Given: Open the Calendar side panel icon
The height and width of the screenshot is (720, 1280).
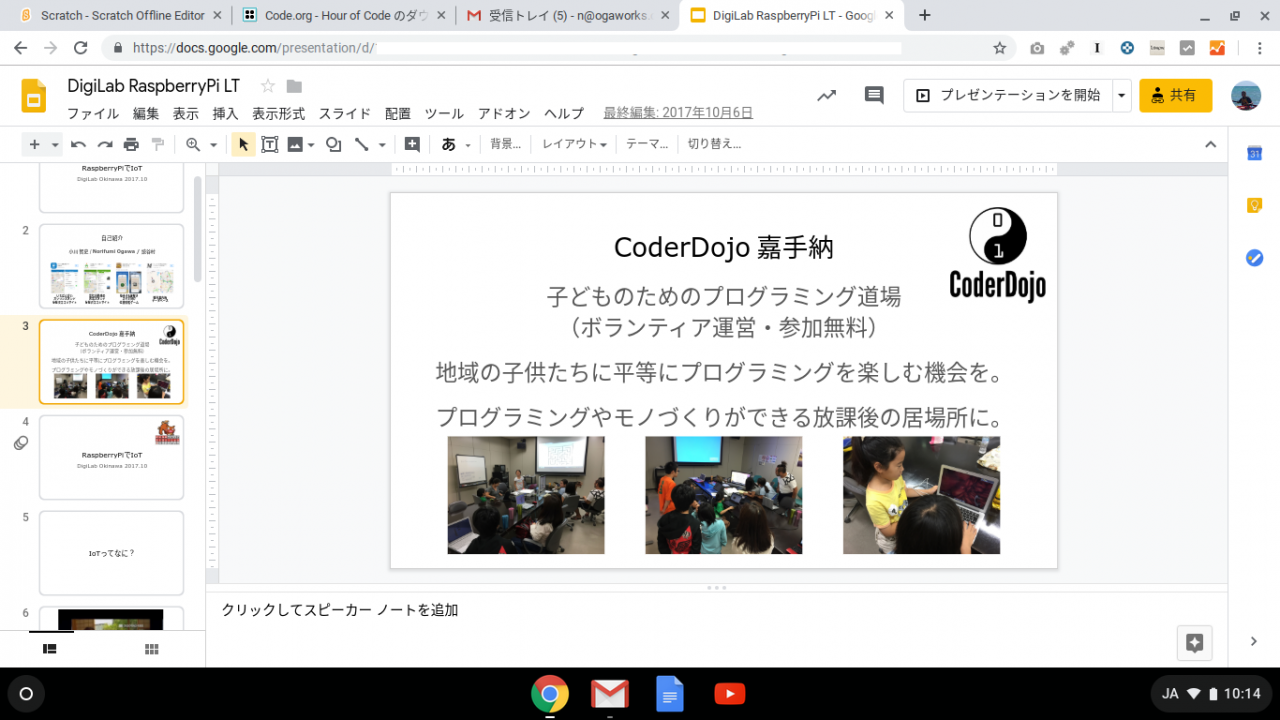Looking at the screenshot, I should tap(1254, 153).
